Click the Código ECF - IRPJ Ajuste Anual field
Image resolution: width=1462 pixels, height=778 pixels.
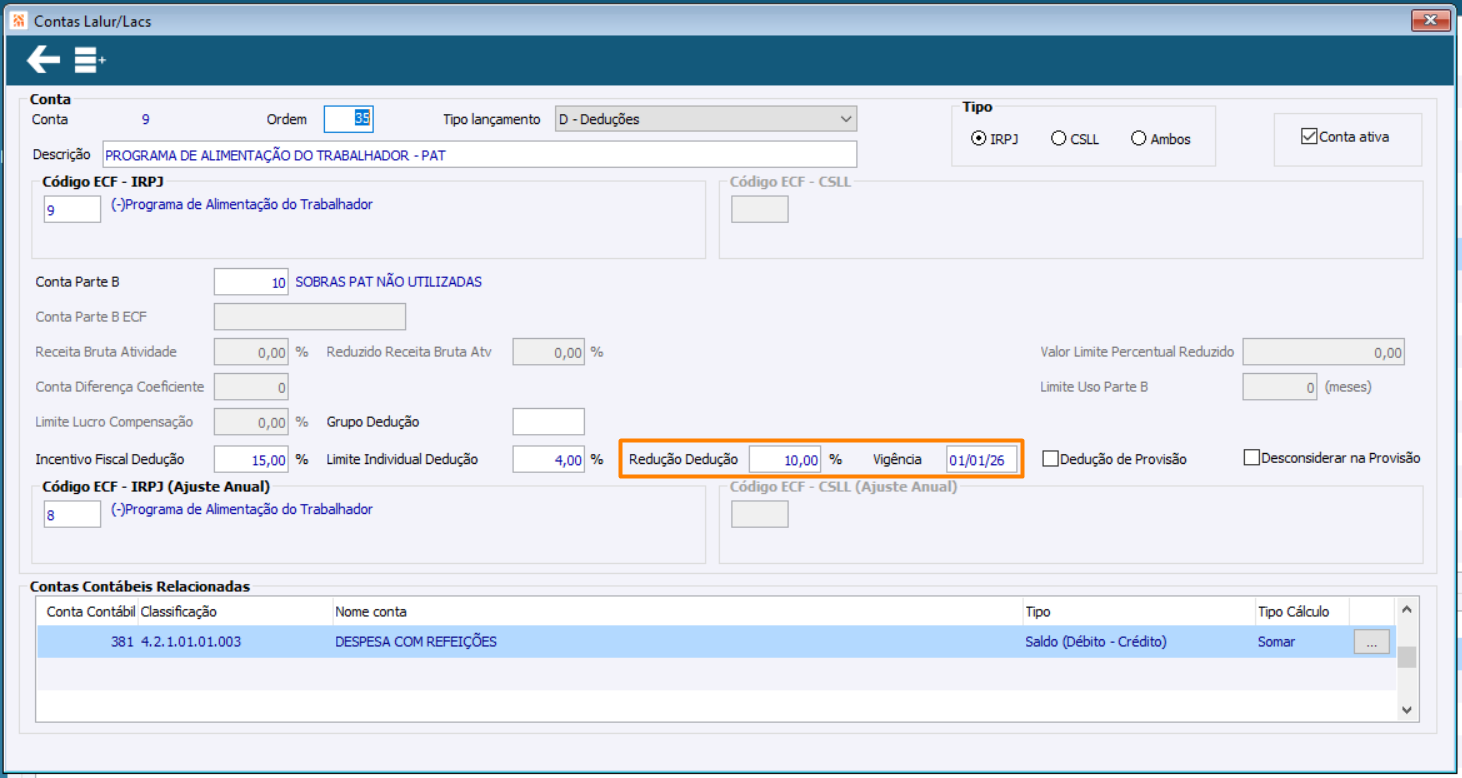tap(72, 514)
